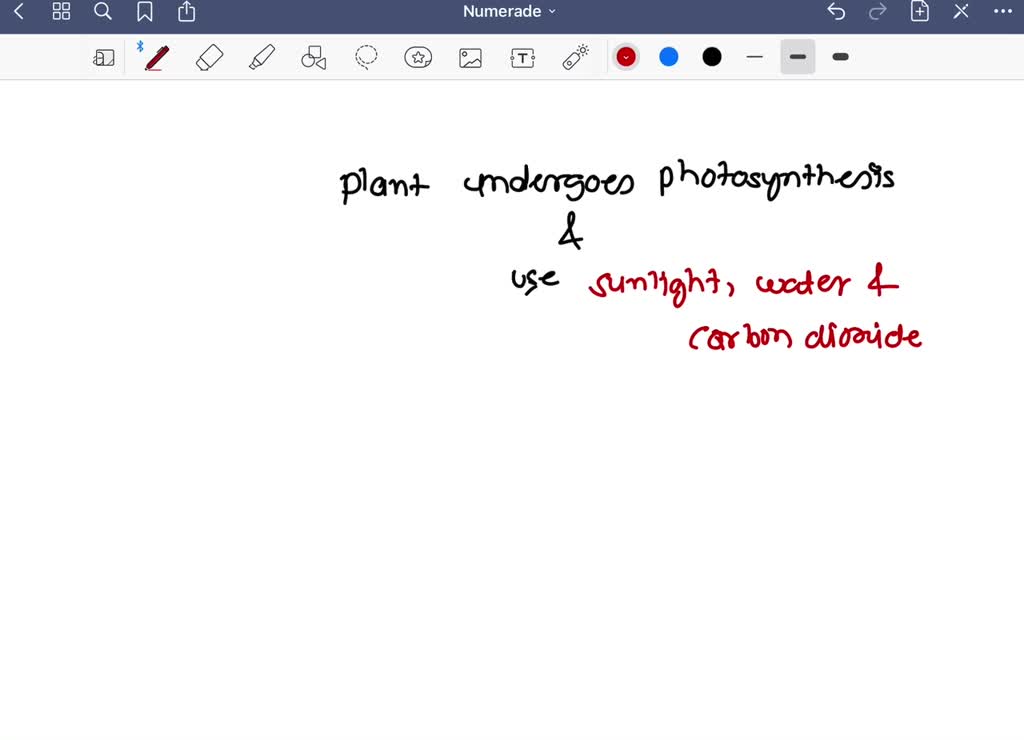Select the Eraser tool
The image size is (1024, 740).
208,57
